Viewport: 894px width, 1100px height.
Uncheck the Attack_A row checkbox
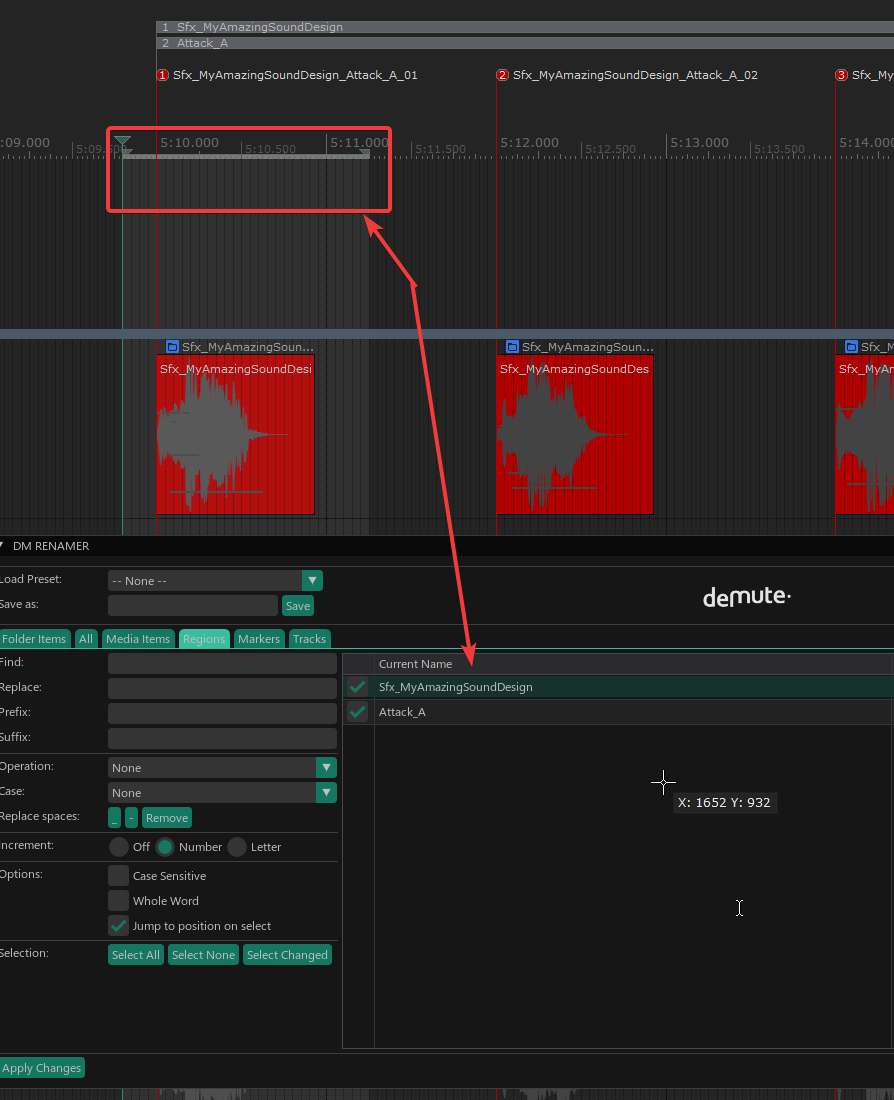[358, 712]
